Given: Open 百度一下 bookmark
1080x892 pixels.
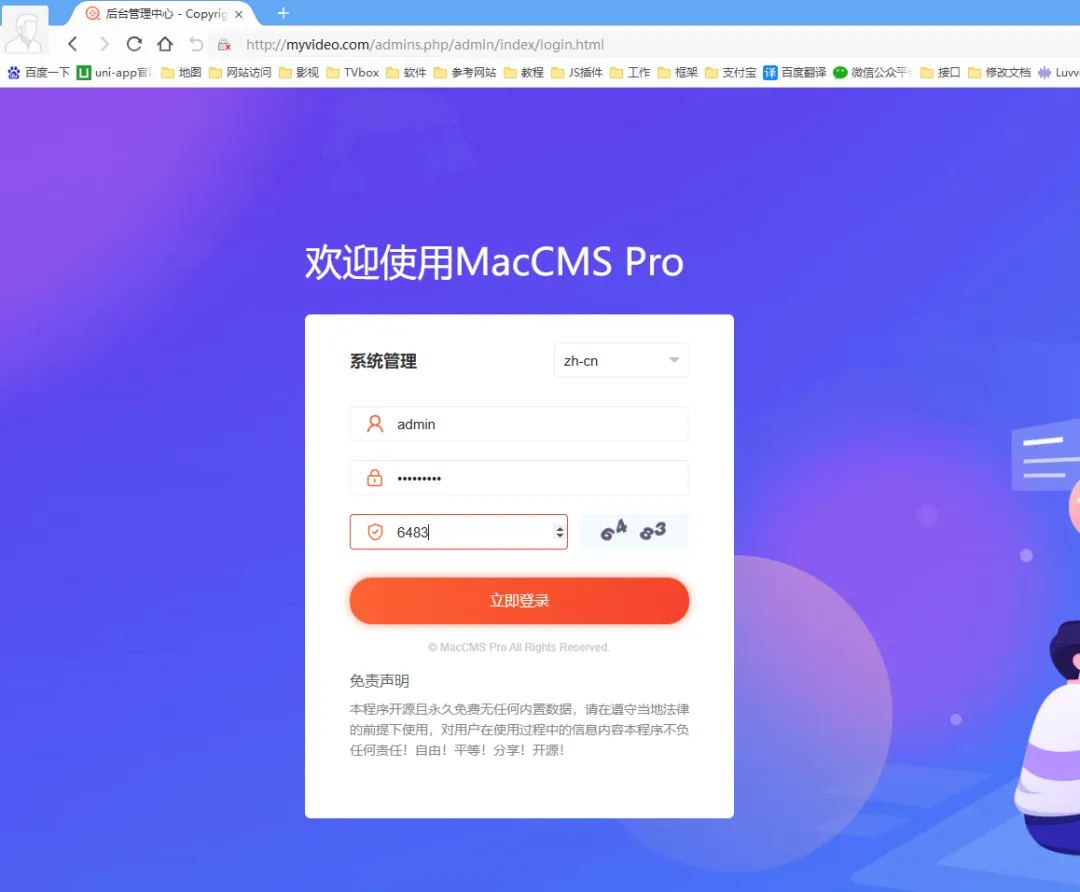Looking at the screenshot, I should click(39, 72).
